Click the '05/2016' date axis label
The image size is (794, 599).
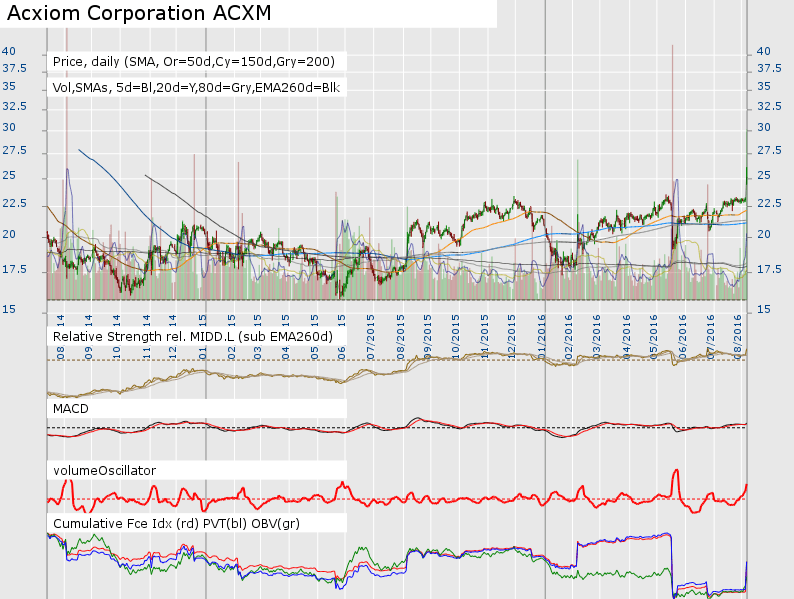click(x=653, y=337)
